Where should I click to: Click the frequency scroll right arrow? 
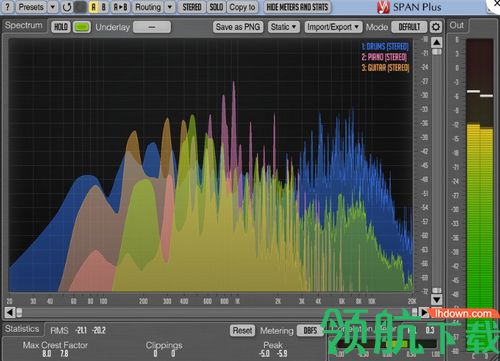pos(423,312)
